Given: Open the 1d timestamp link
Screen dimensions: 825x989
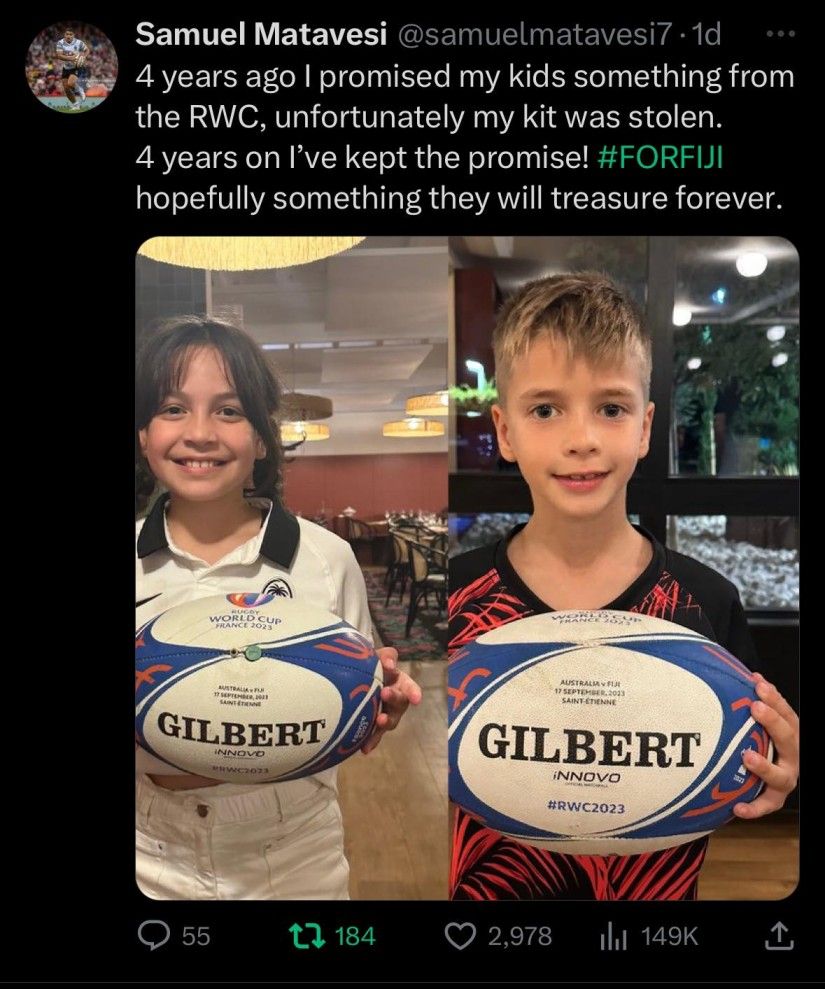Looking at the screenshot, I should point(706,35).
